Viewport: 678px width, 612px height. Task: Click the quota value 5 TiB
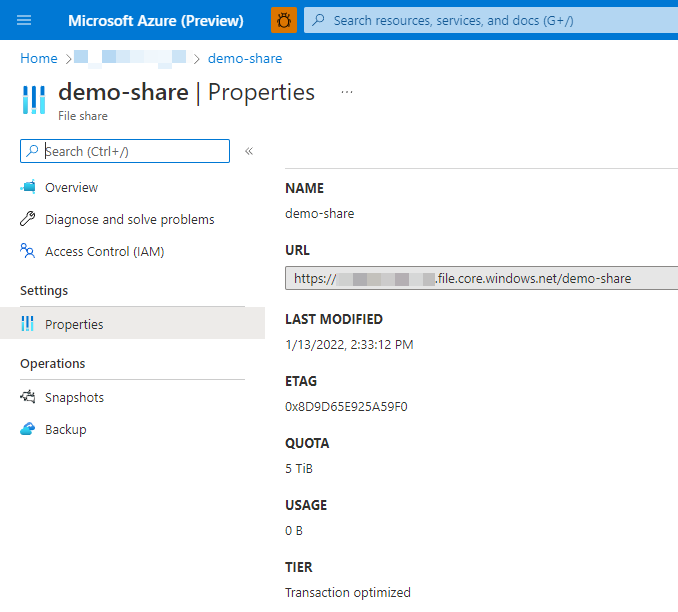[x=299, y=469]
